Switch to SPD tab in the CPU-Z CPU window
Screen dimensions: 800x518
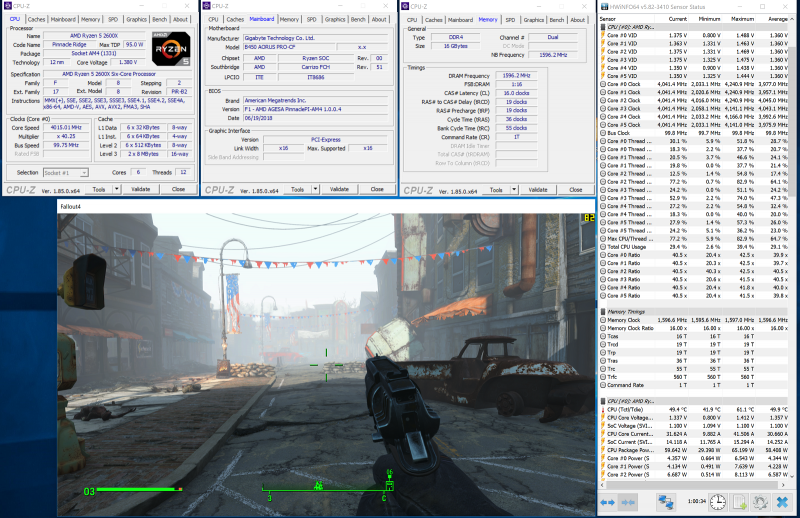[x=113, y=19]
